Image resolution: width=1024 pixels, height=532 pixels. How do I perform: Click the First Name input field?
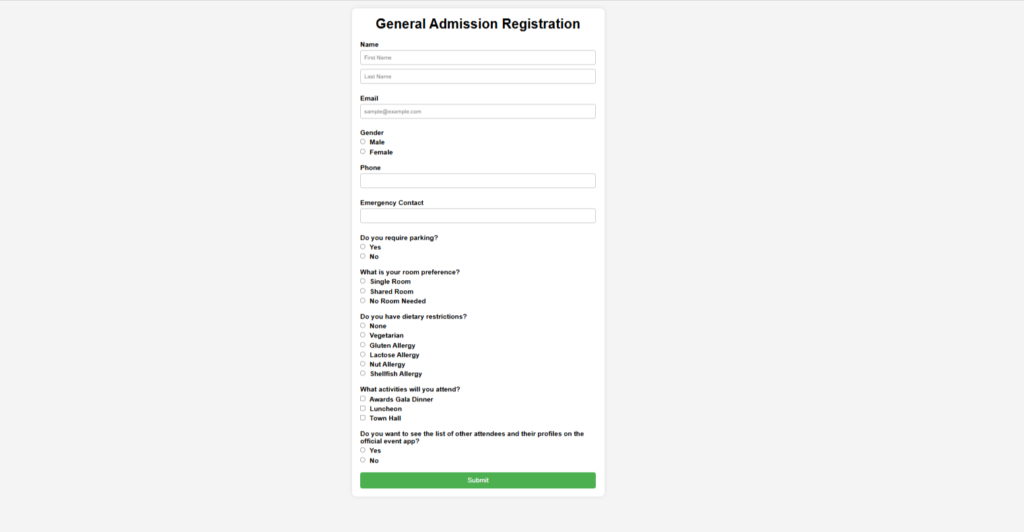click(x=477, y=57)
